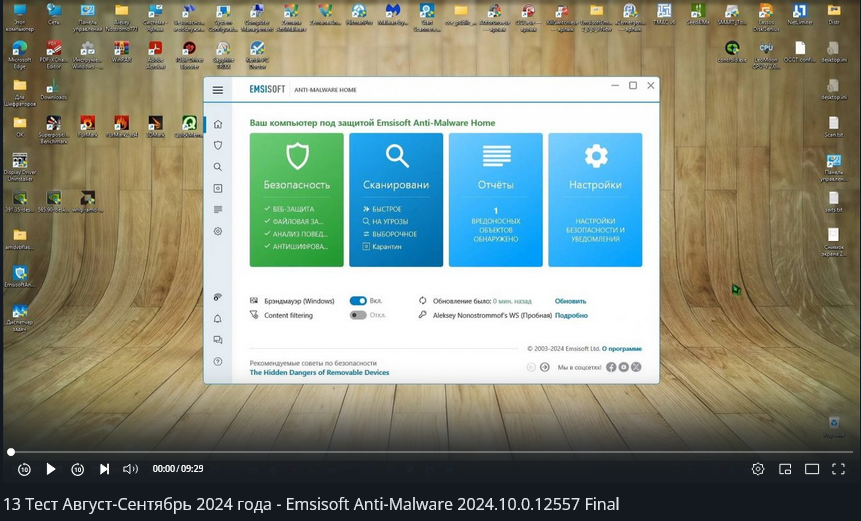Open the Emsisoft hamburger menu

(x=218, y=90)
